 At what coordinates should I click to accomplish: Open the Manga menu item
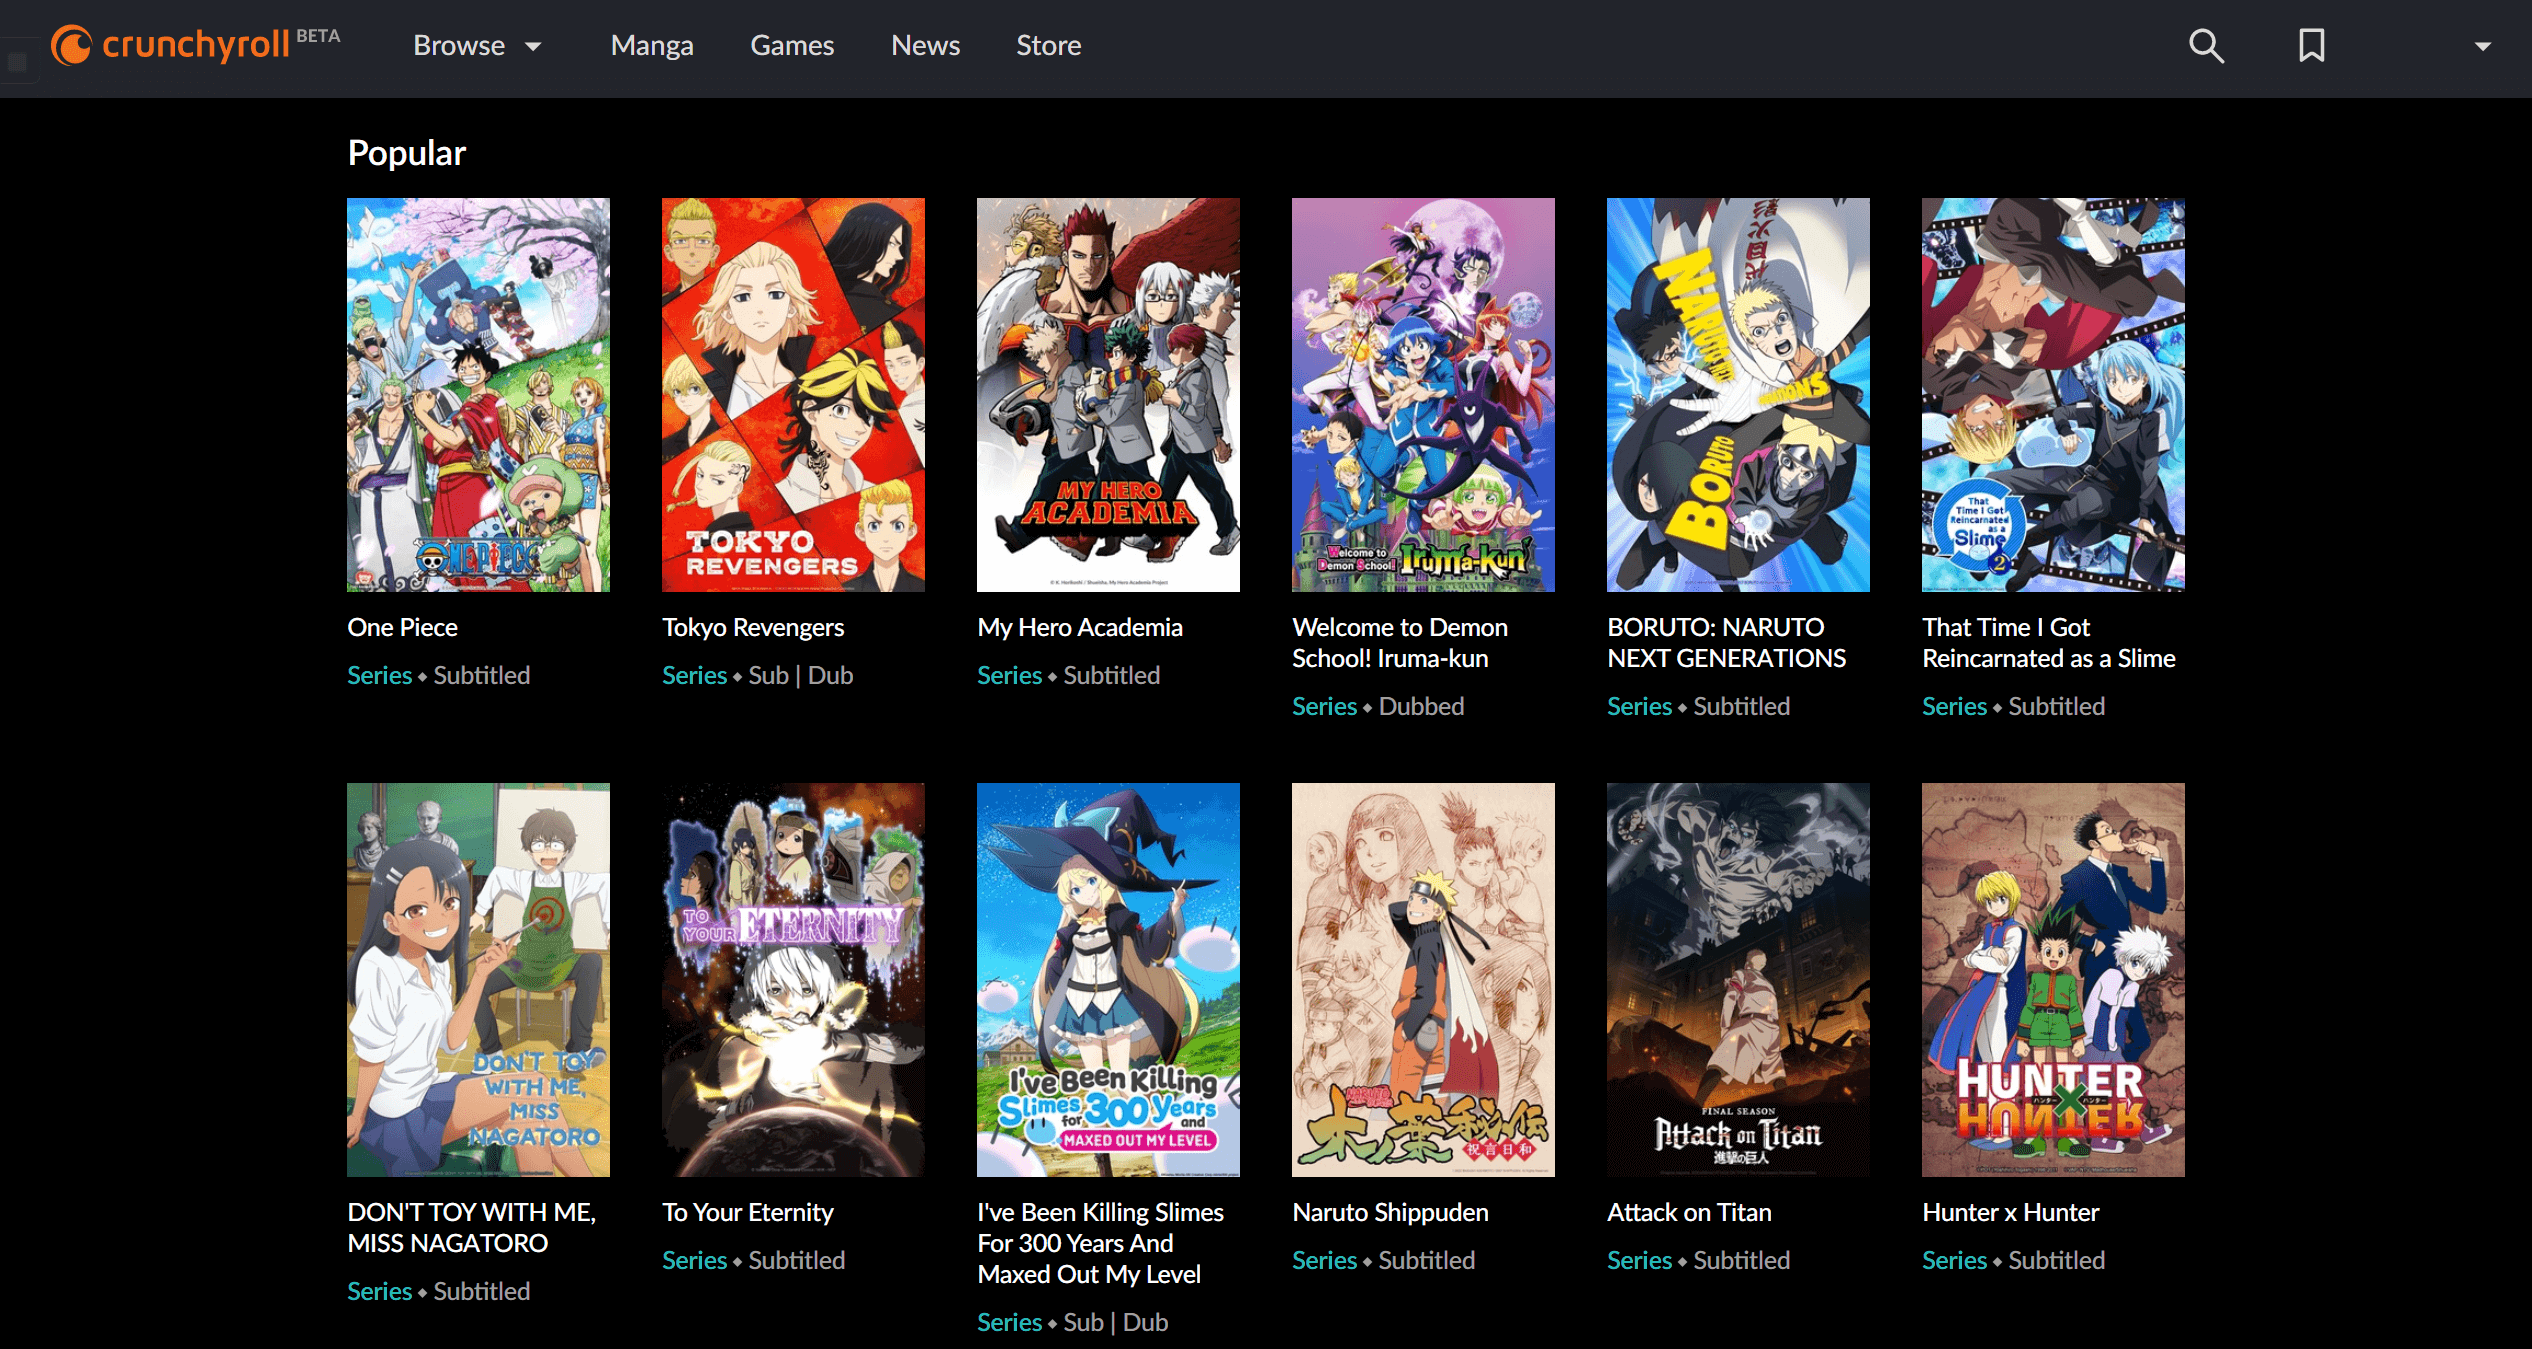coord(652,45)
